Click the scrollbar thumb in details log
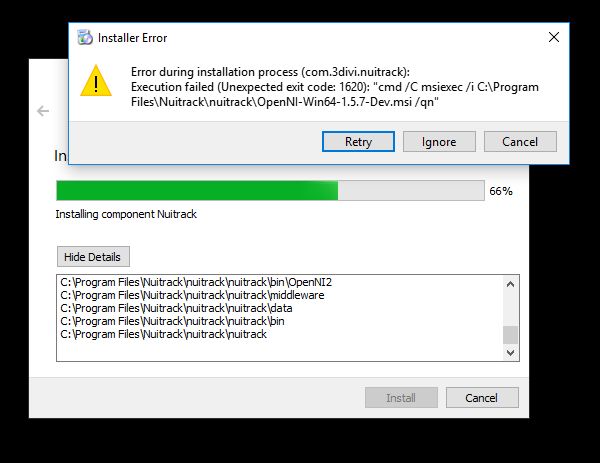This screenshot has width=600, height=463. (x=510, y=335)
